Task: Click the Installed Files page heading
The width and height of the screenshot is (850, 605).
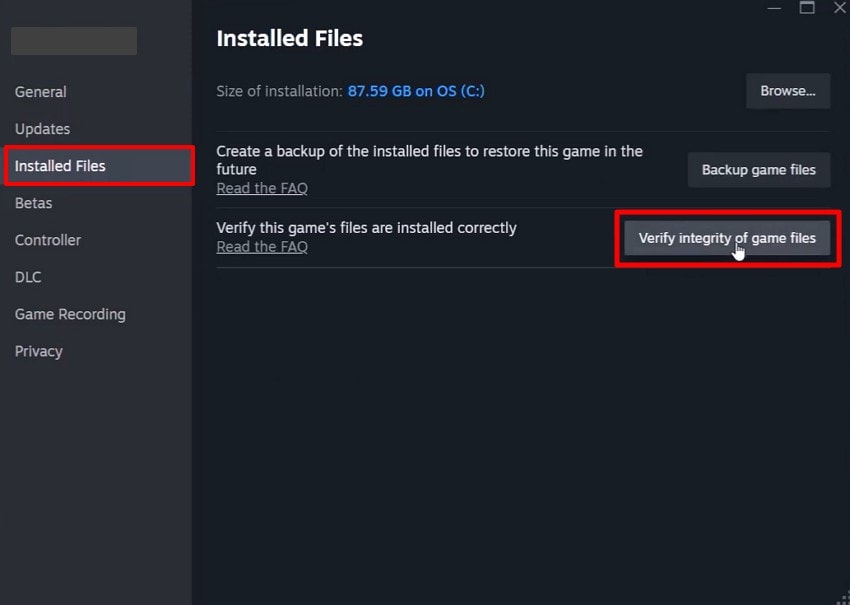Action: click(289, 39)
